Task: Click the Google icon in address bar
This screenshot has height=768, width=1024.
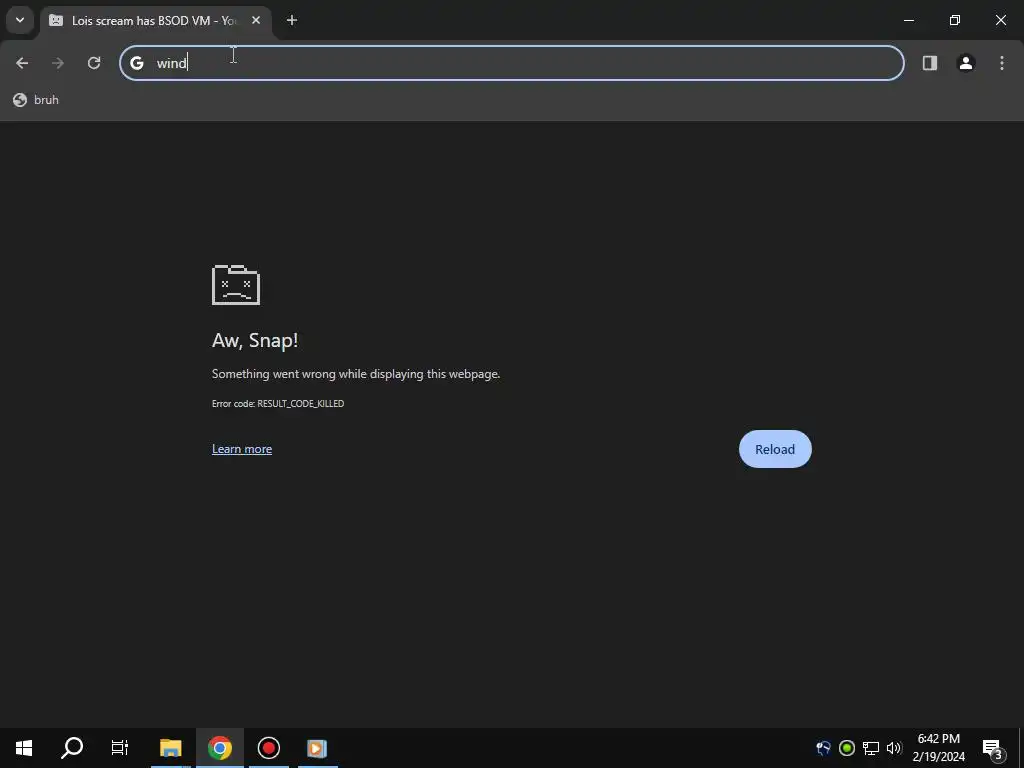Action: 136,63
